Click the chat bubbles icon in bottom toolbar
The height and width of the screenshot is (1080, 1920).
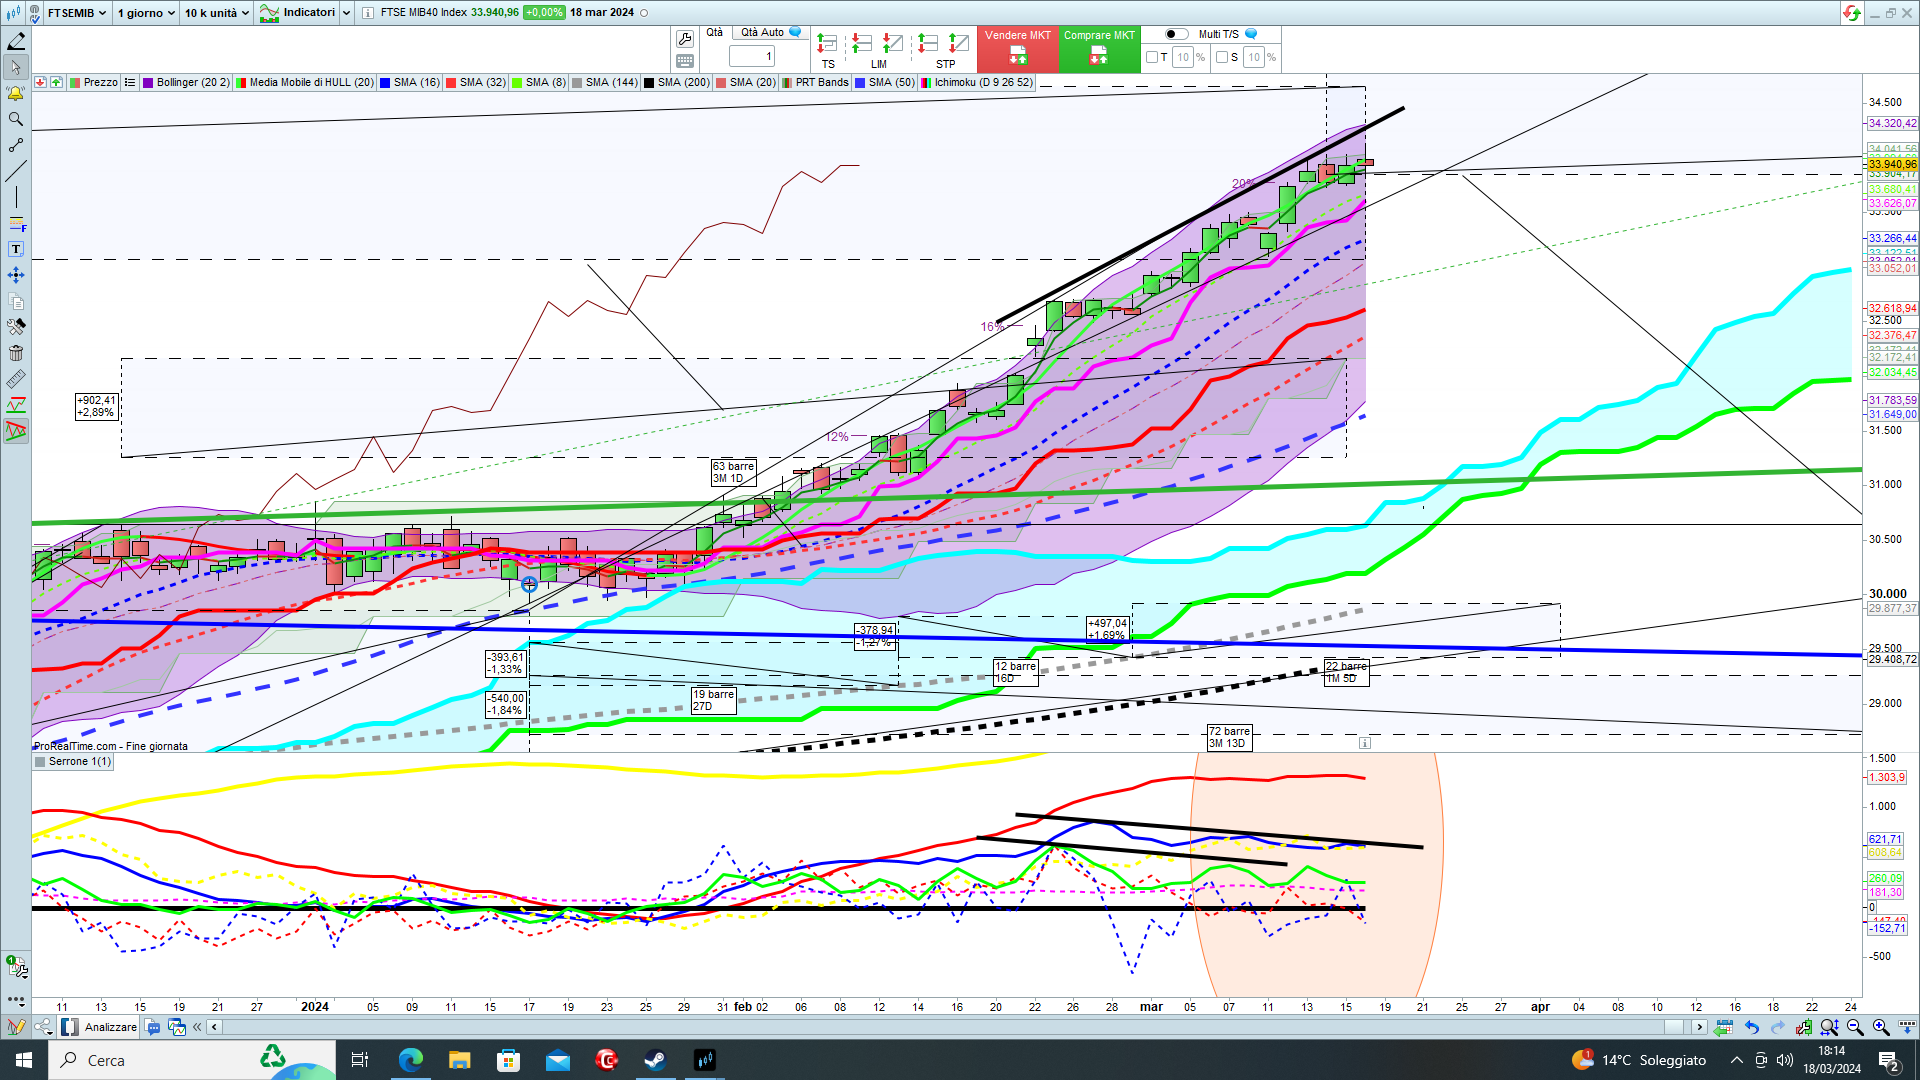click(x=152, y=1027)
